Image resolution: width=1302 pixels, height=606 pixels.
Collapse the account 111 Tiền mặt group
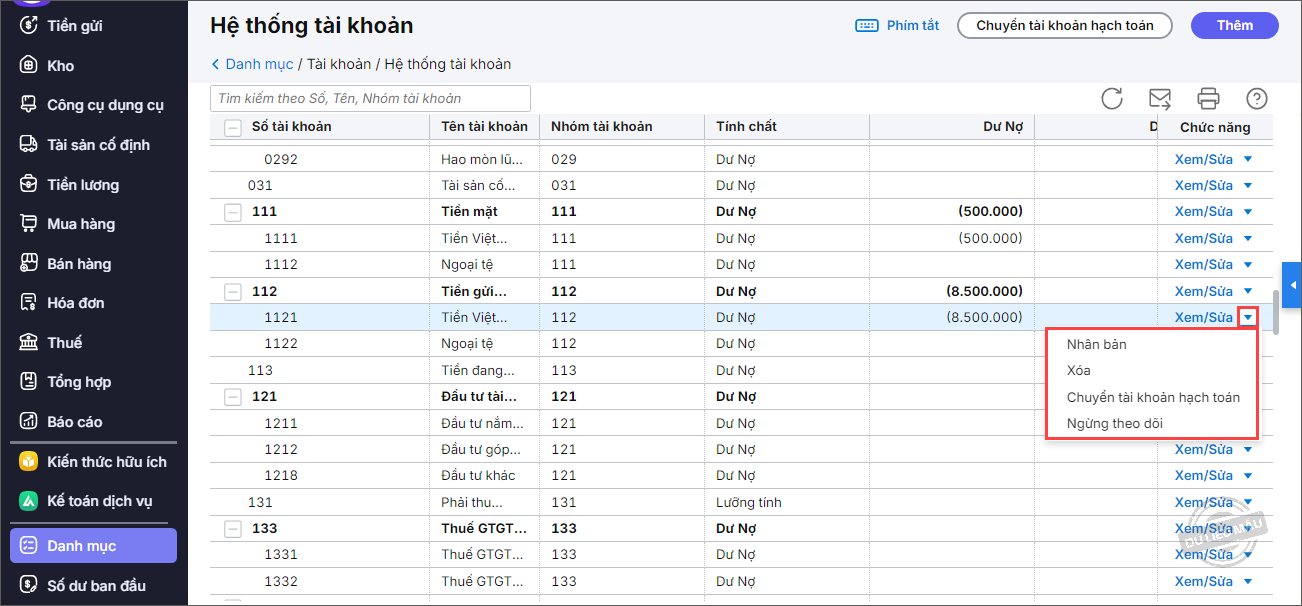tap(232, 212)
